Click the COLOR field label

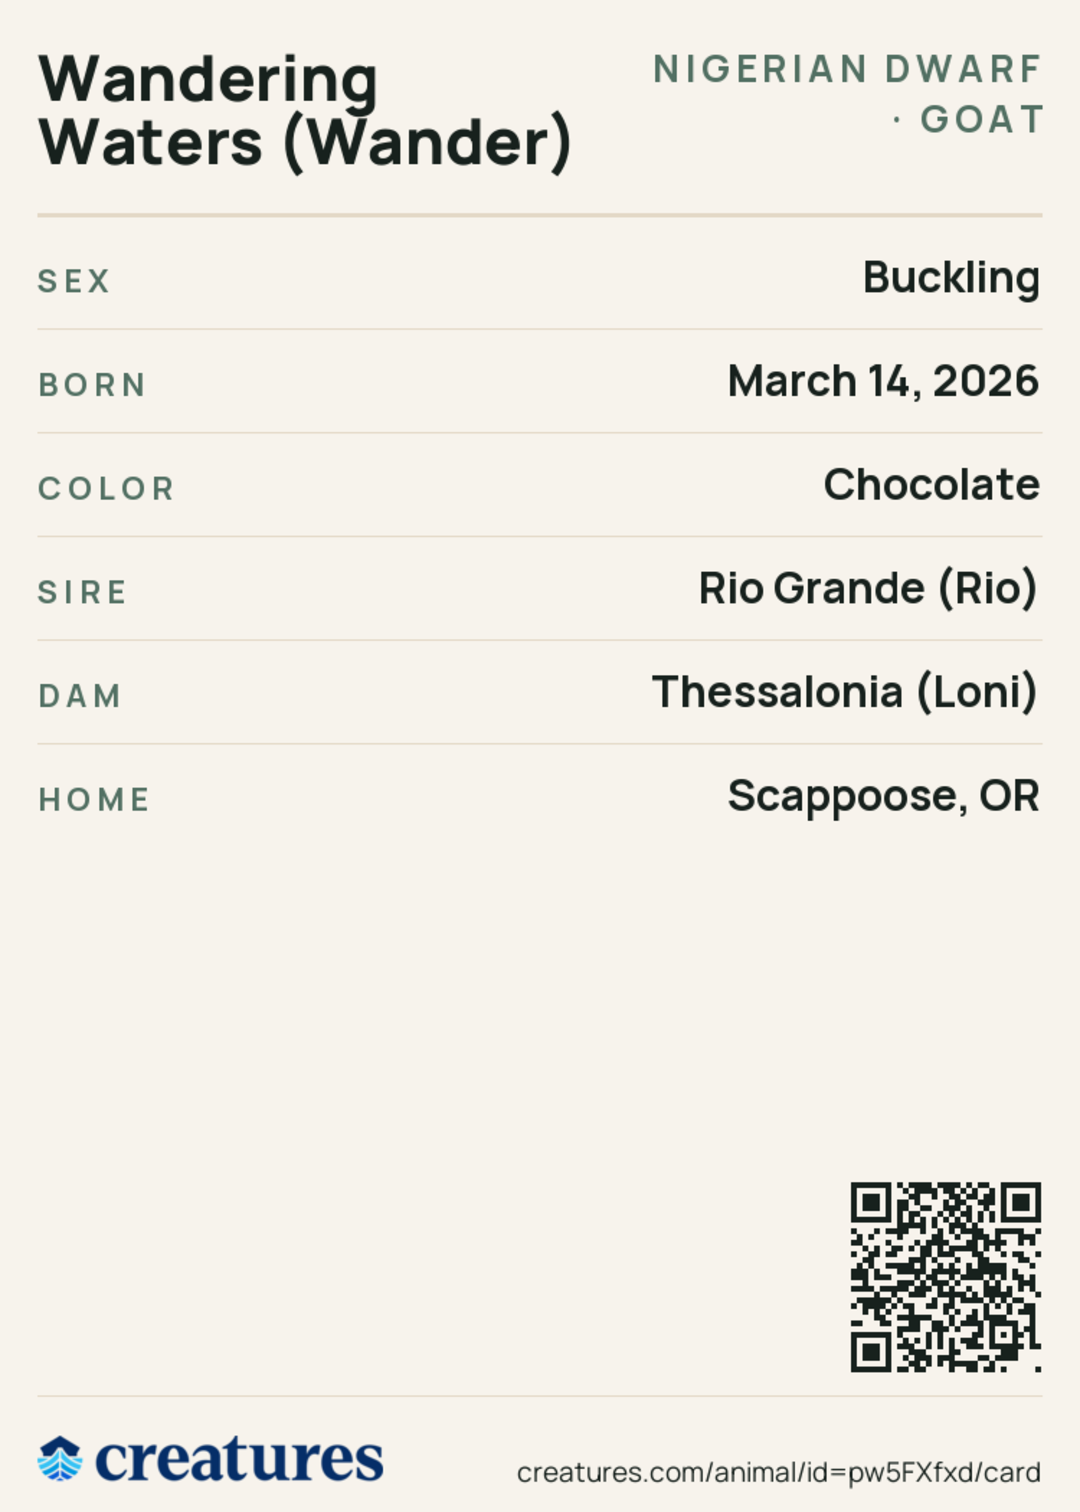point(107,489)
